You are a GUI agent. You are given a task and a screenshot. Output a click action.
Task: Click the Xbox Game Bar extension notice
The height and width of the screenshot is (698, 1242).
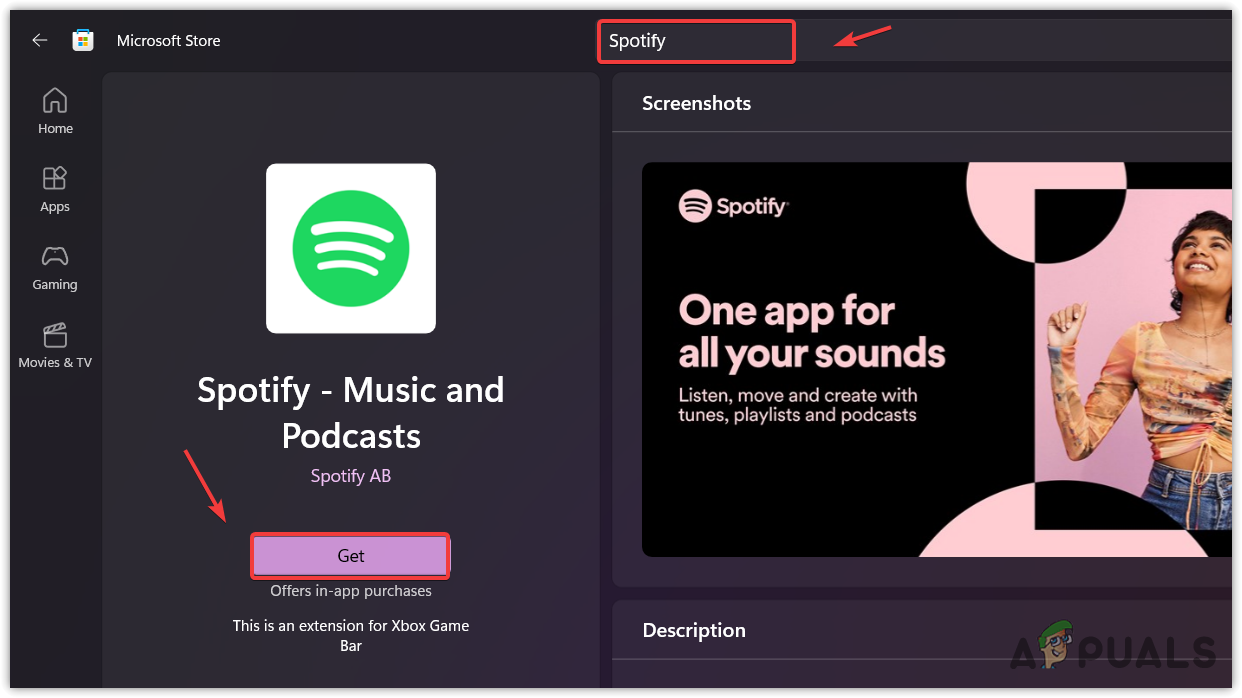(351, 636)
